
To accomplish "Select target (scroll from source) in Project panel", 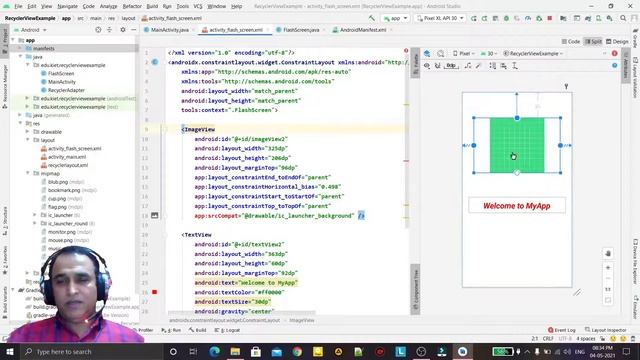I will (x=98, y=30).
